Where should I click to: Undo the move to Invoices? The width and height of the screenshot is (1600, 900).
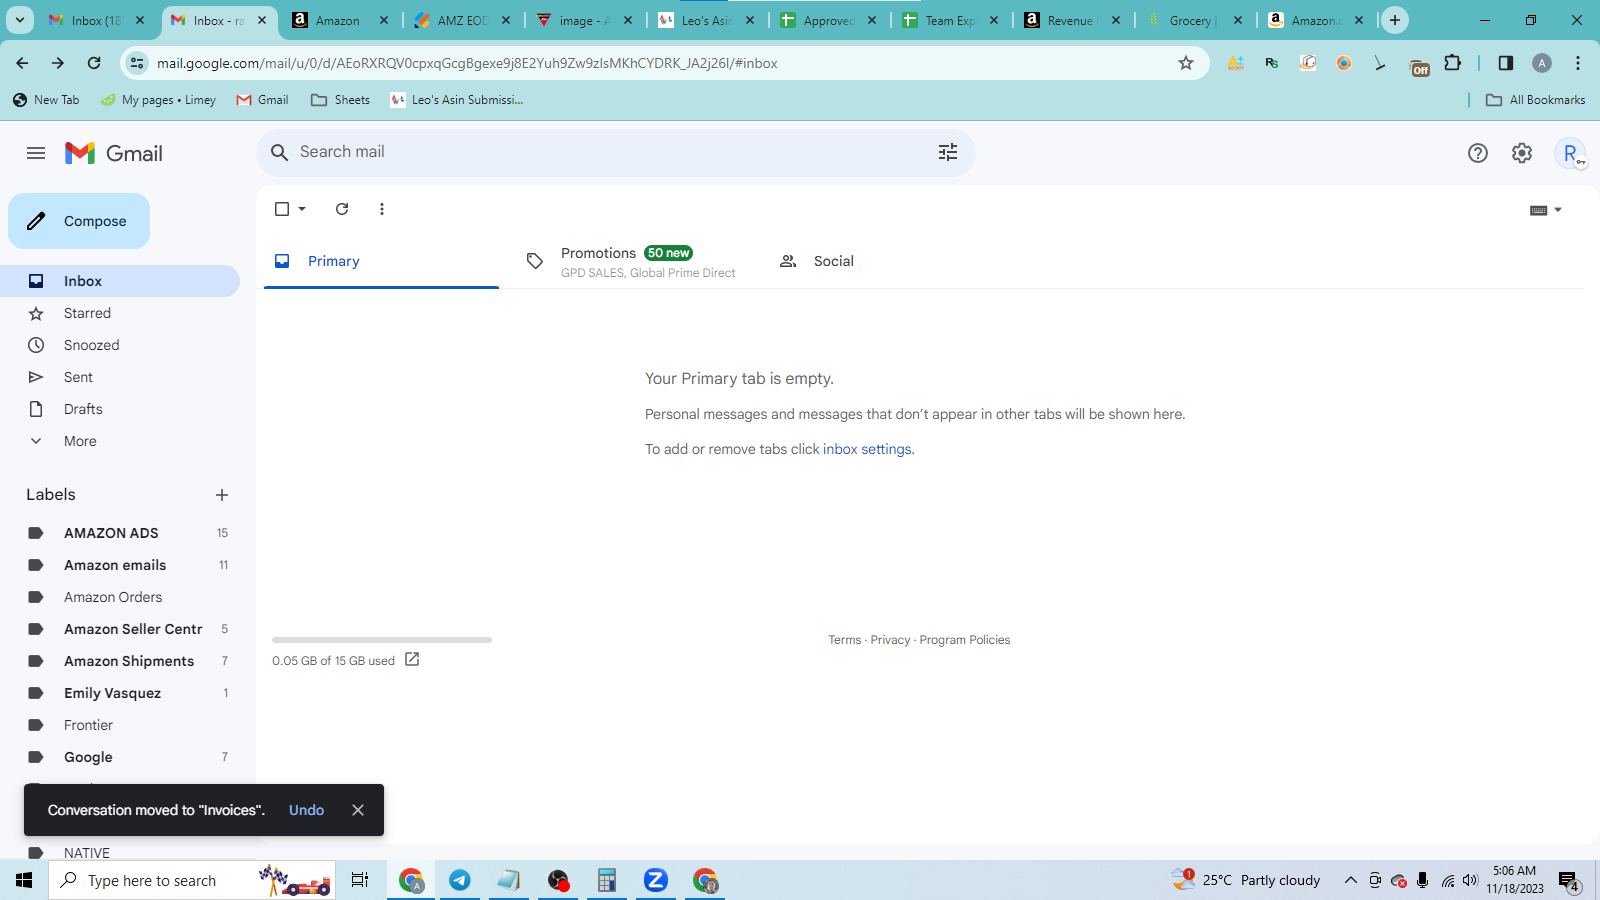pos(307,810)
